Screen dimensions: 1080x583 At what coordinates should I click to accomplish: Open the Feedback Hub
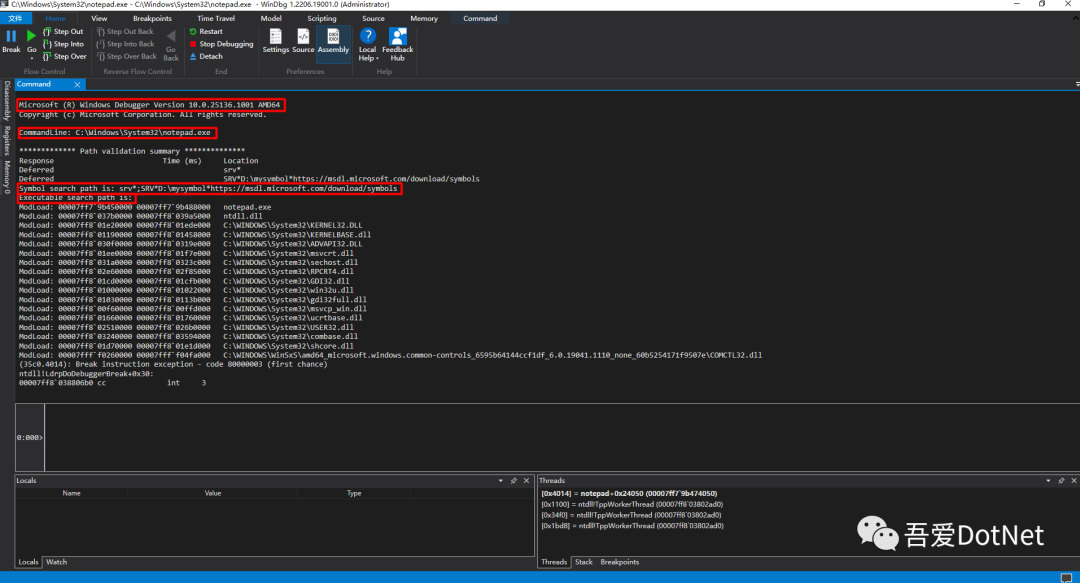point(397,45)
